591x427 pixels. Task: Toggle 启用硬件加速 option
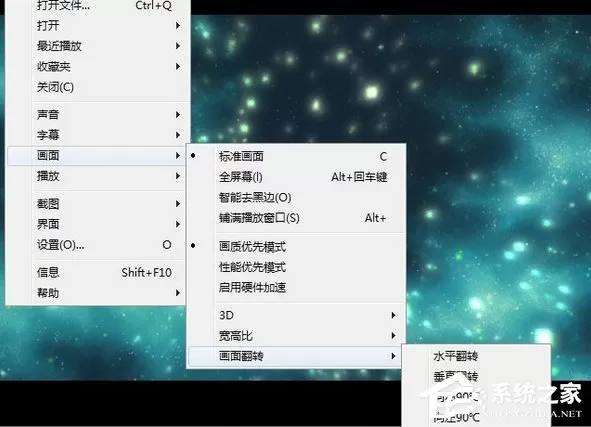pos(296,287)
